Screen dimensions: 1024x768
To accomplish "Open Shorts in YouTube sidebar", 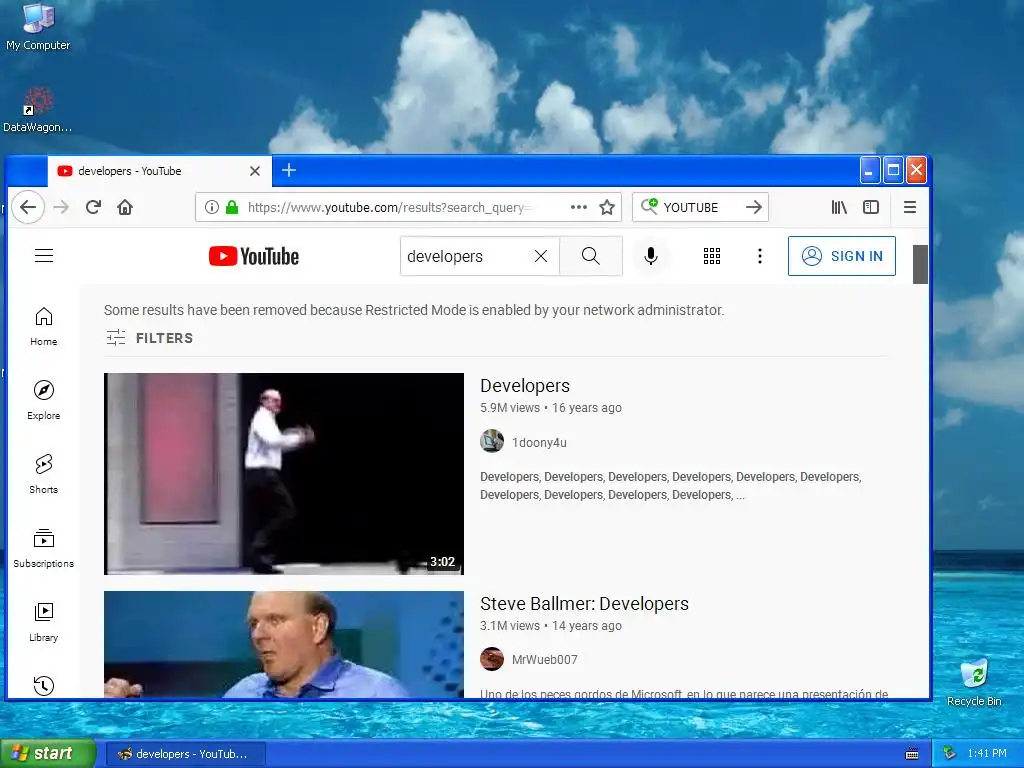I will (44, 474).
